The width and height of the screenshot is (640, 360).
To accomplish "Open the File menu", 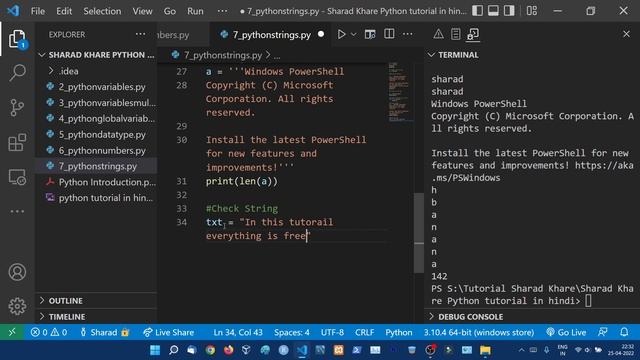I will coord(38,11).
